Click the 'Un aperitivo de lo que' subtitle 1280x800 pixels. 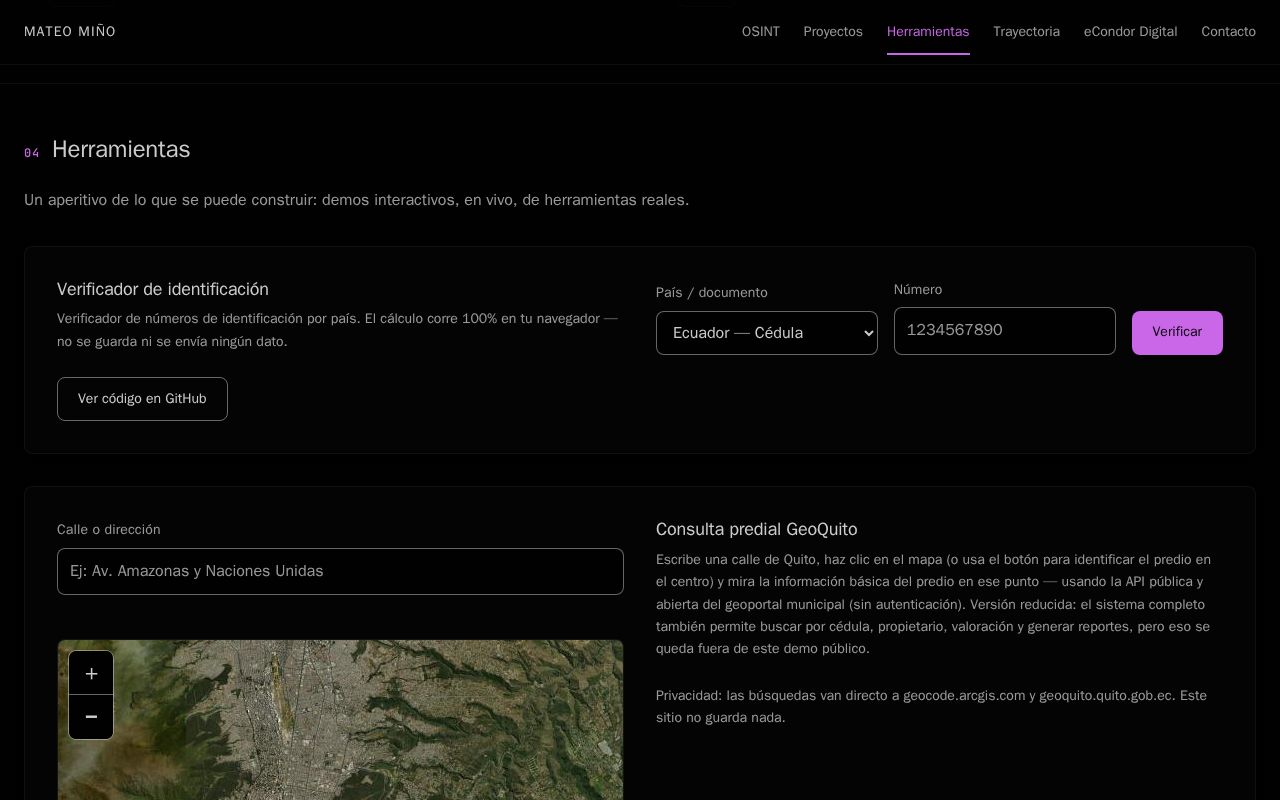tap(356, 200)
